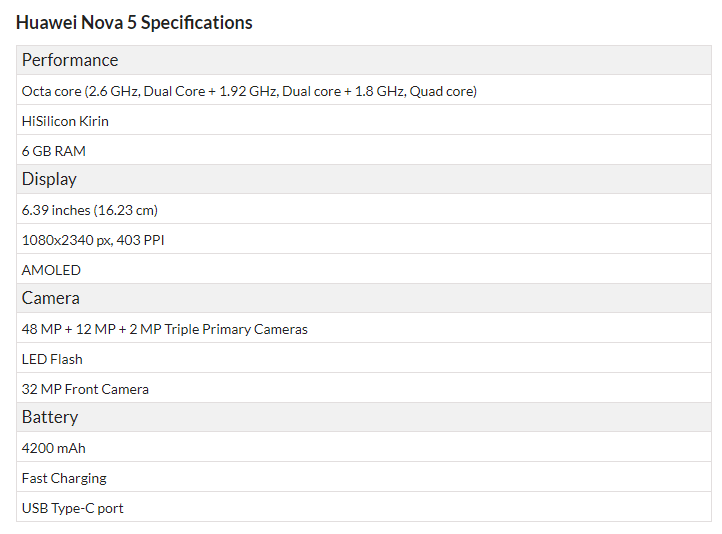Click the Triple Primary Cameras row

coord(364,329)
